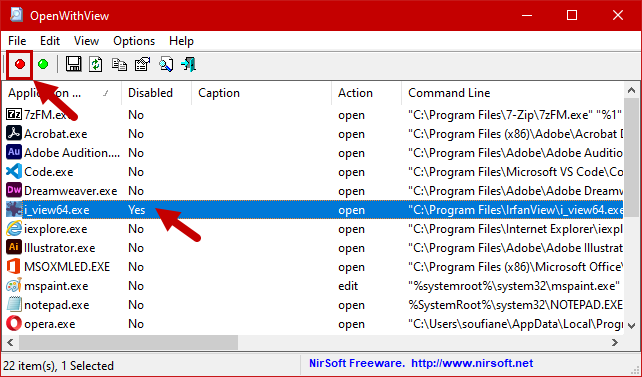The width and height of the screenshot is (642, 377).
Task: Select the opera.exe file name
Action: [50, 324]
